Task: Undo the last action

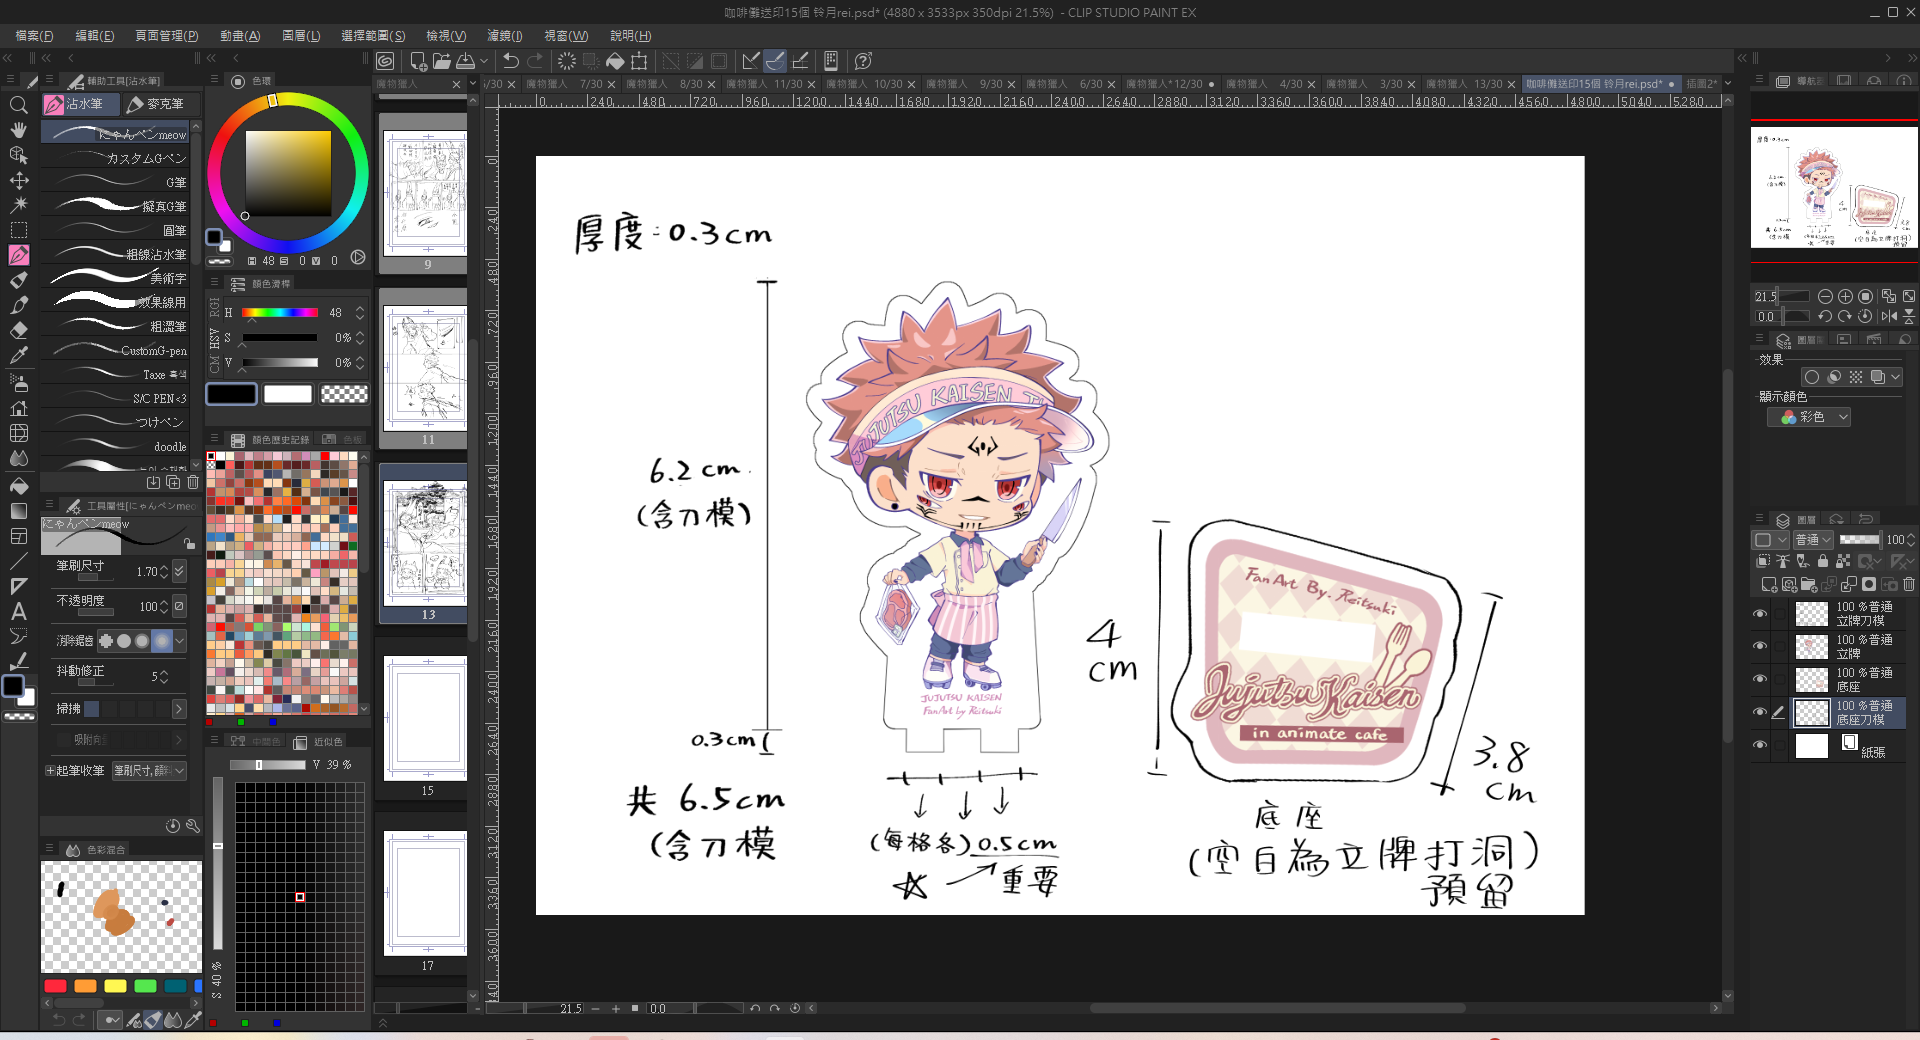Action: [511, 61]
